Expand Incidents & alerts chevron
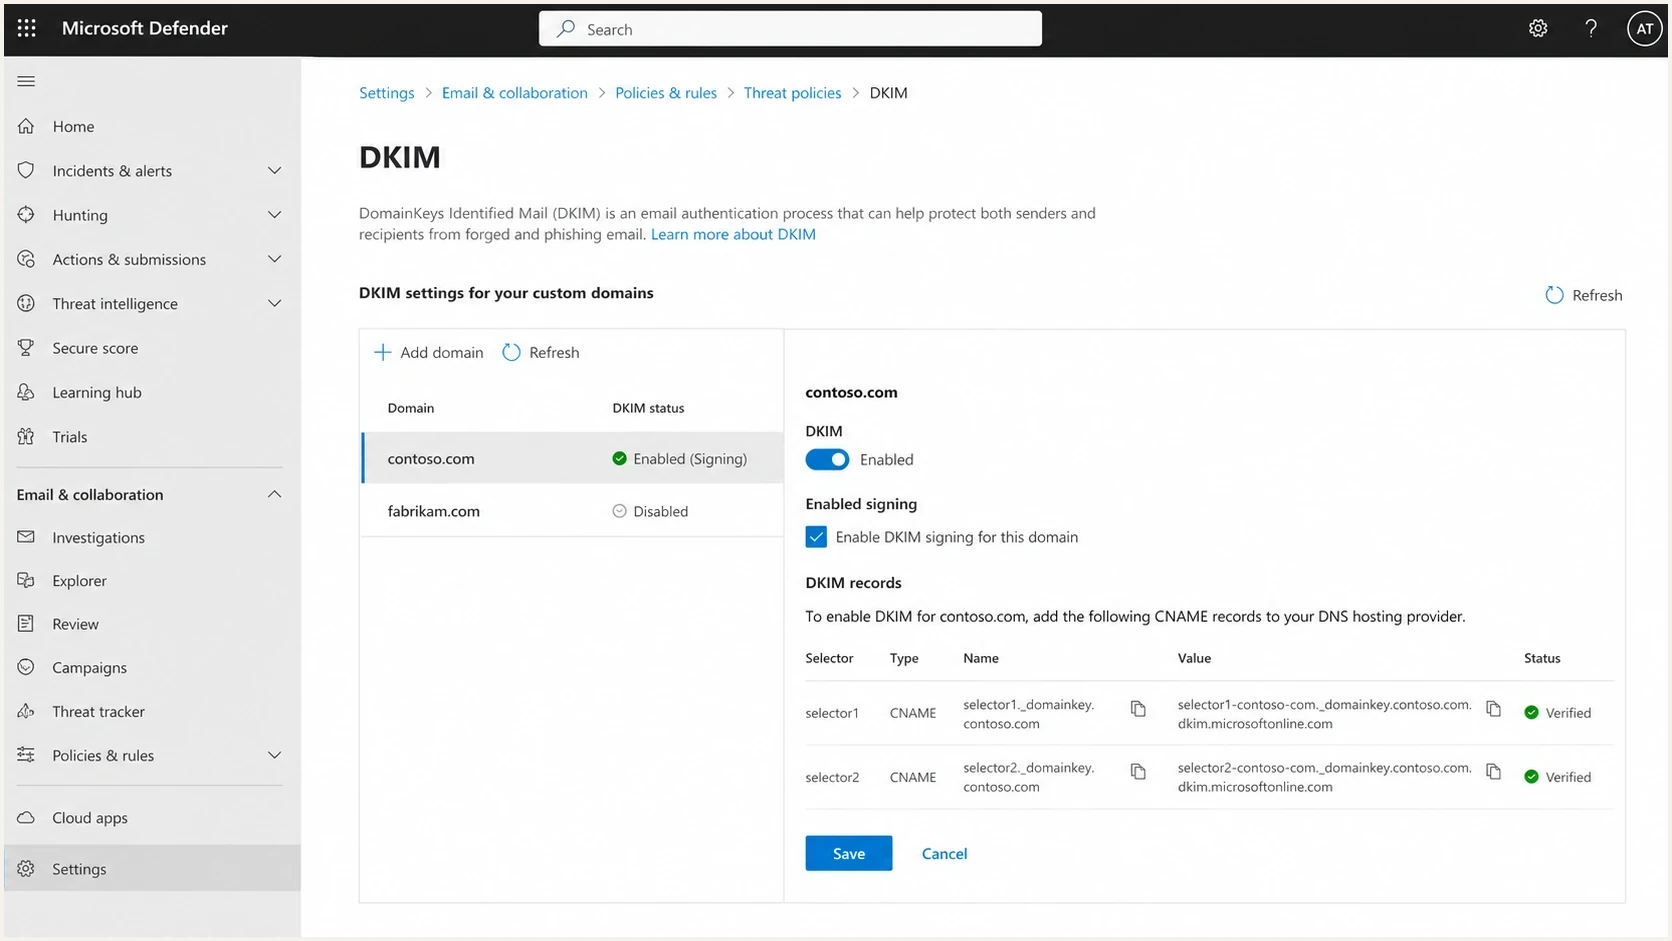 coord(274,170)
